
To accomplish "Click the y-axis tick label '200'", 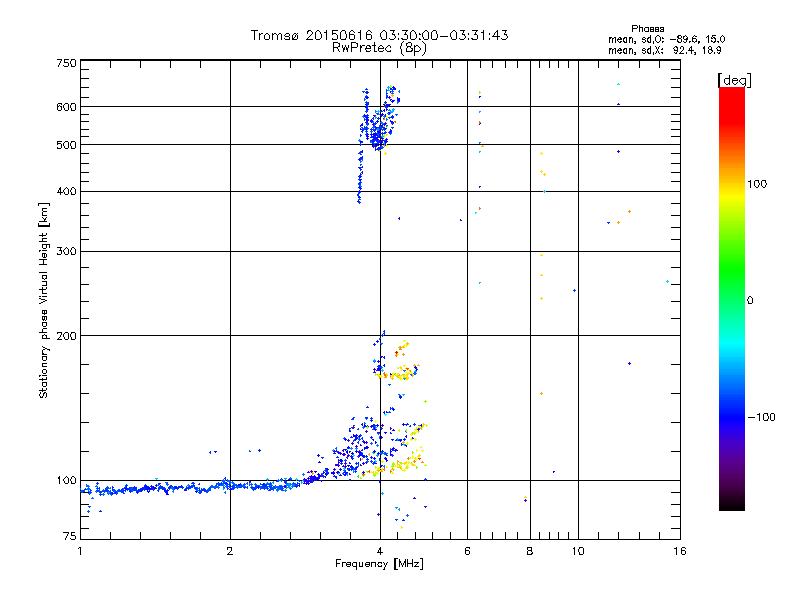I will click(x=66, y=336).
